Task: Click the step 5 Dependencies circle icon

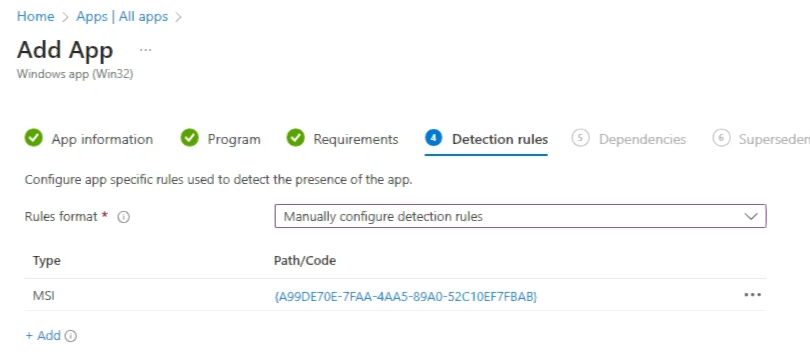Action: click(581, 138)
